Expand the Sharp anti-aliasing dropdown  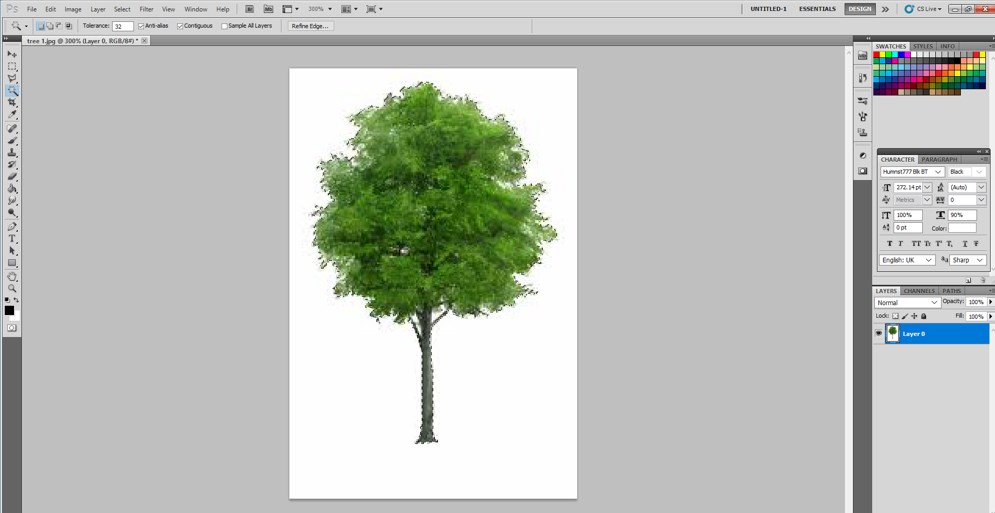tap(967, 260)
